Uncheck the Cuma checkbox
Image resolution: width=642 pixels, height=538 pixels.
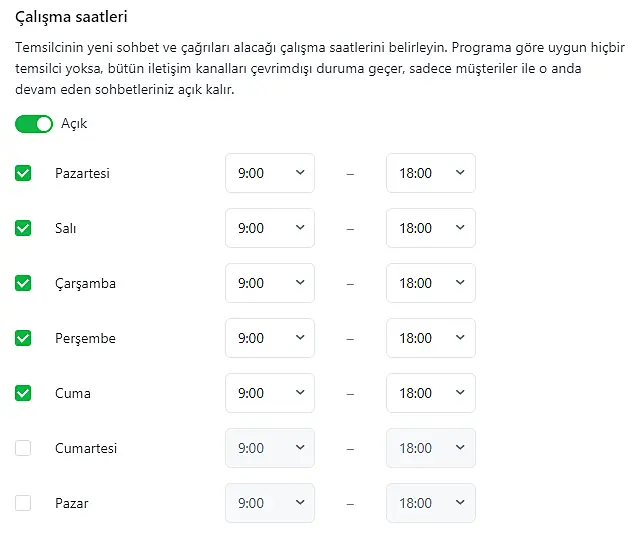(x=23, y=393)
